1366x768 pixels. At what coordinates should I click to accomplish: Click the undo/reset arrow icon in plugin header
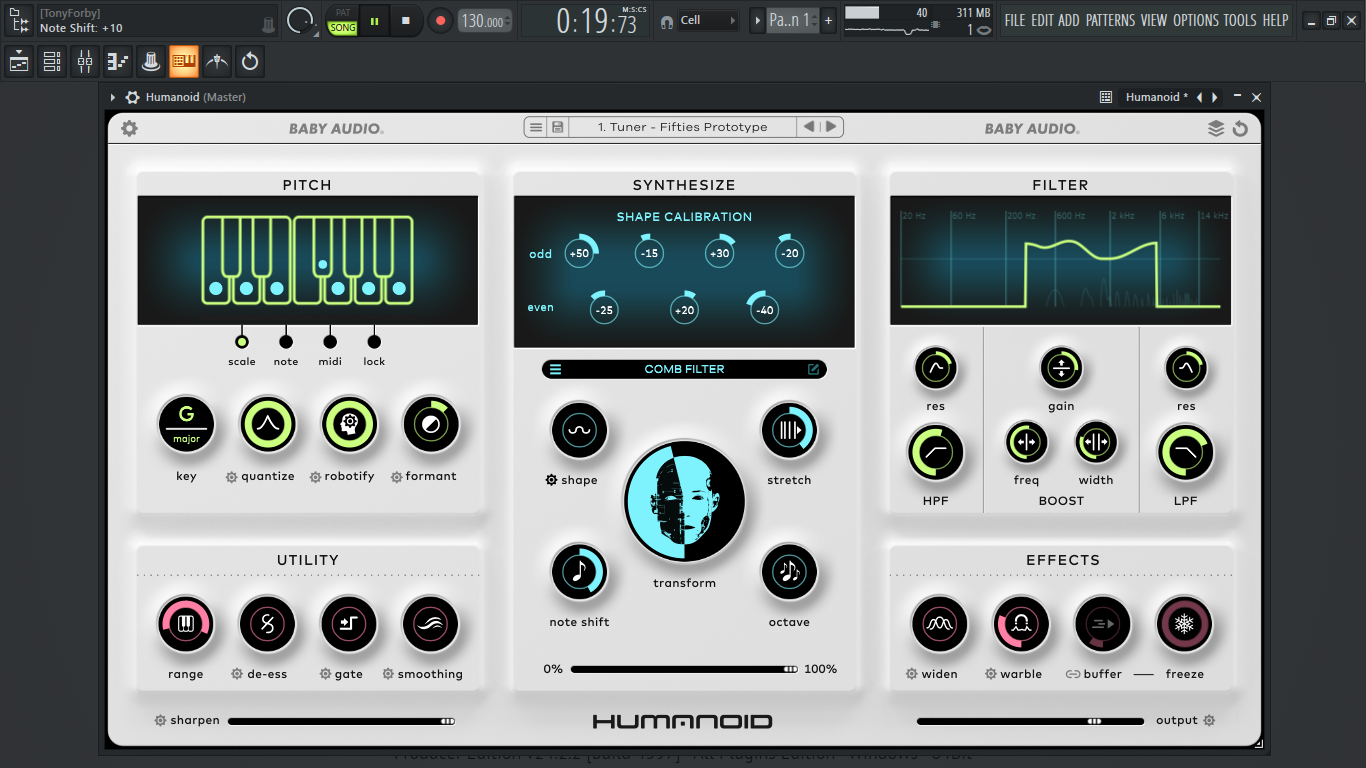[x=1240, y=128]
